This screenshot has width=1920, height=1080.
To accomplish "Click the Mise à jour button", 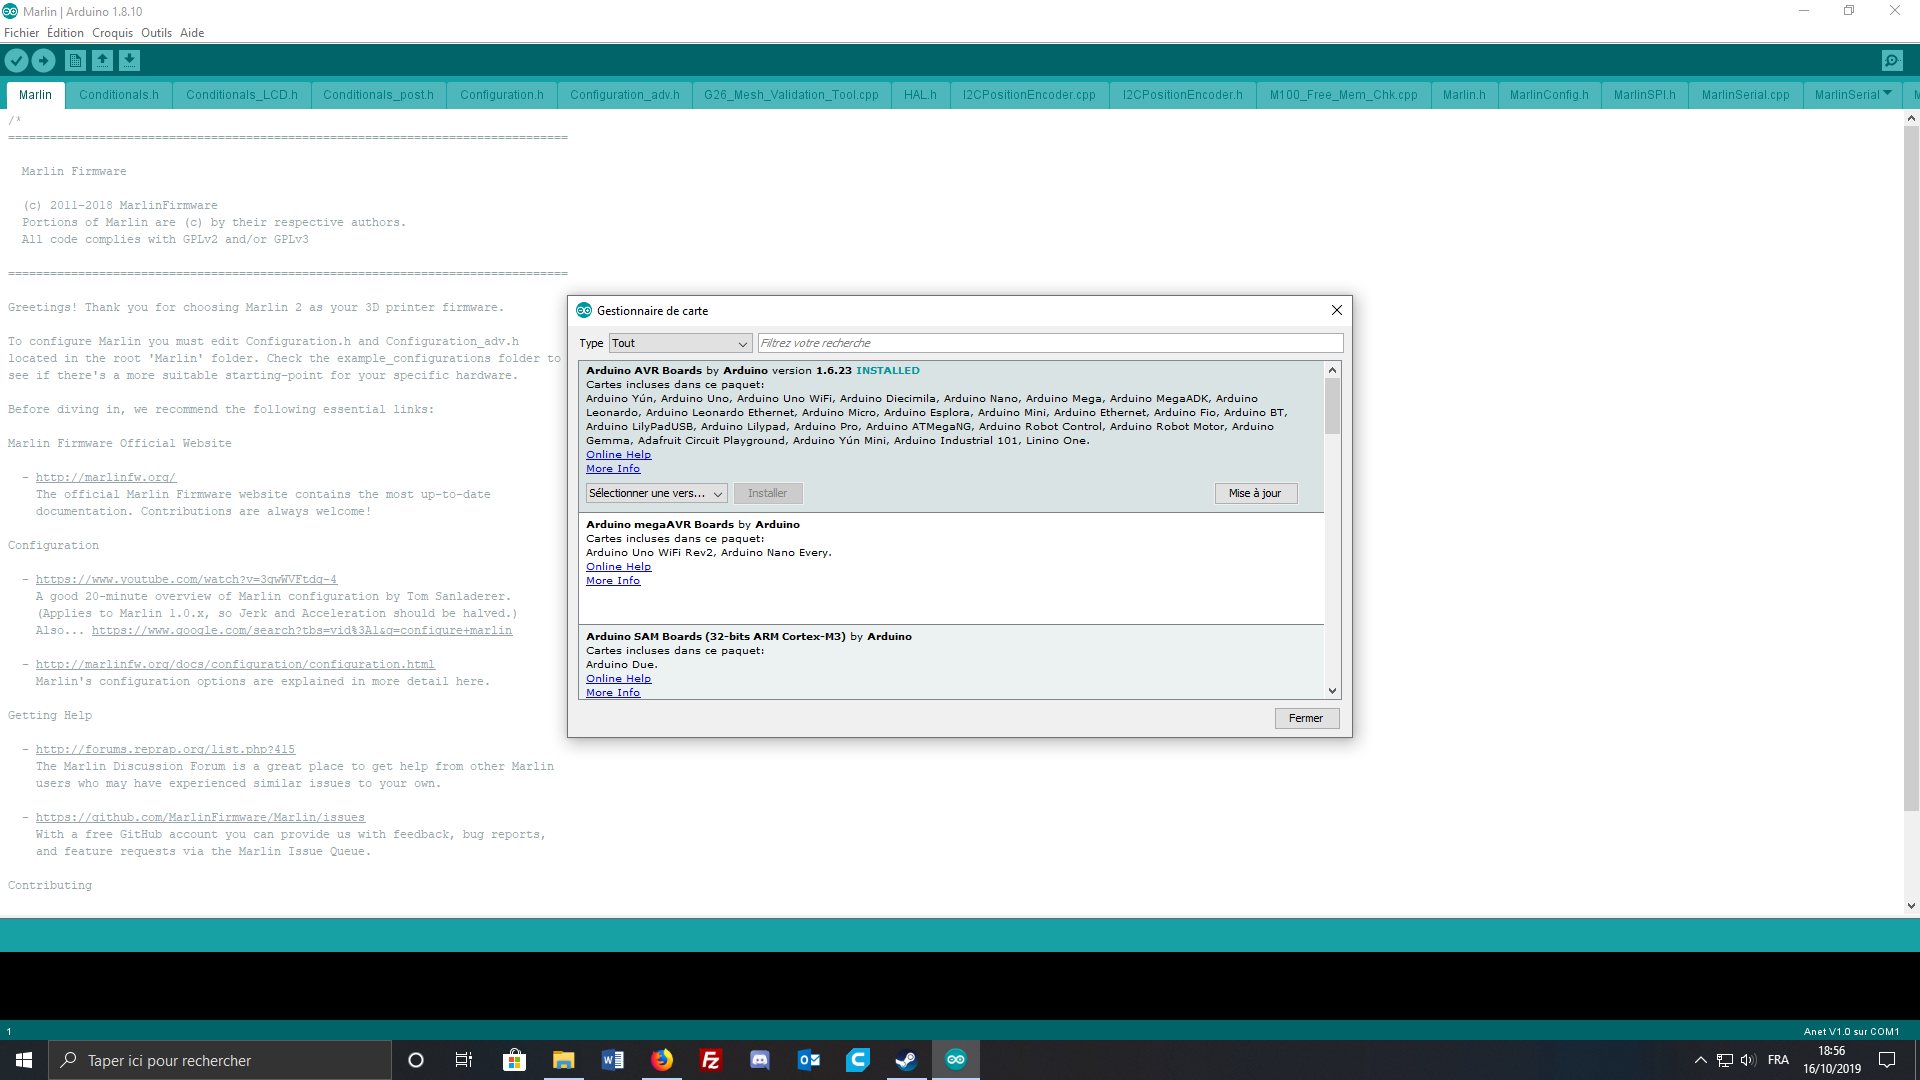I will click(x=1256, y=493).
